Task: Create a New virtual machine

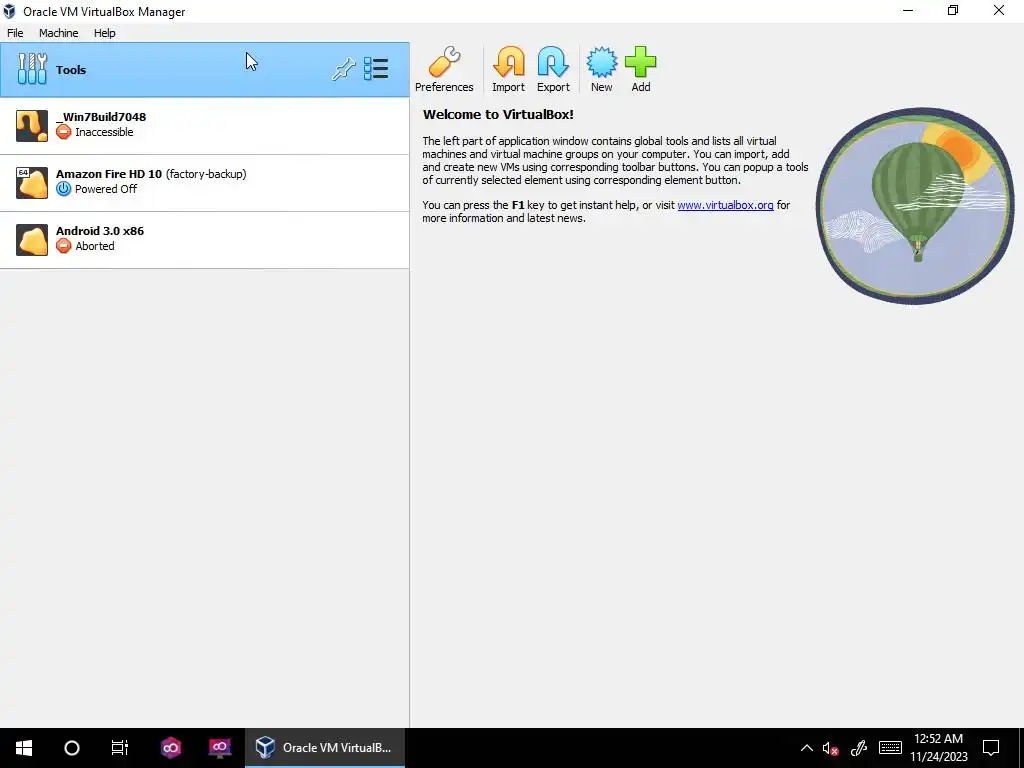Action: pos(601,70)
